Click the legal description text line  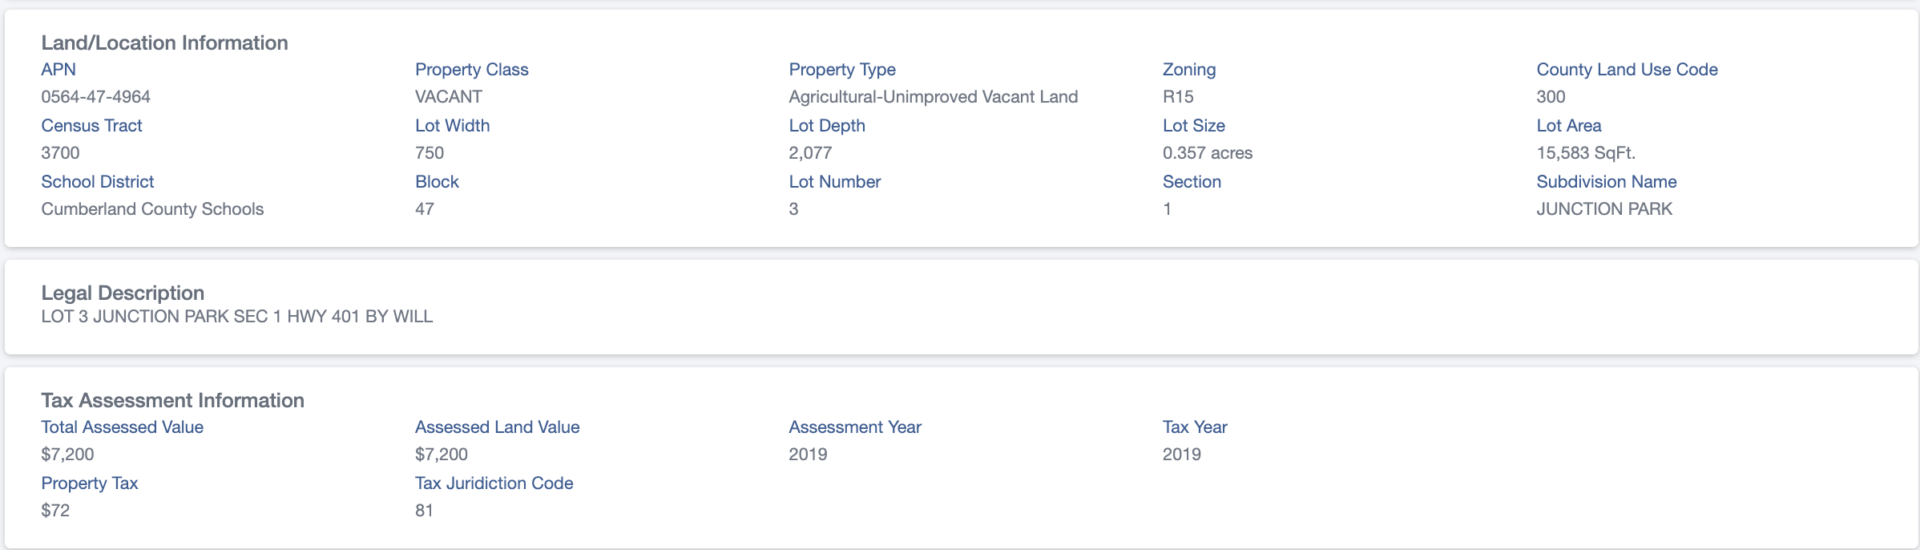pyautogui.click(x=237, y=317)
